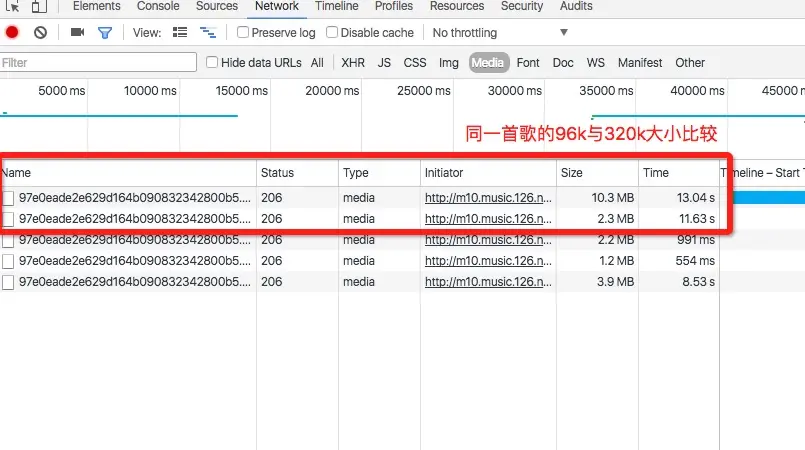
Task: Sort by the Type column header
Action: pyautogui.click(x=379, y=173)
